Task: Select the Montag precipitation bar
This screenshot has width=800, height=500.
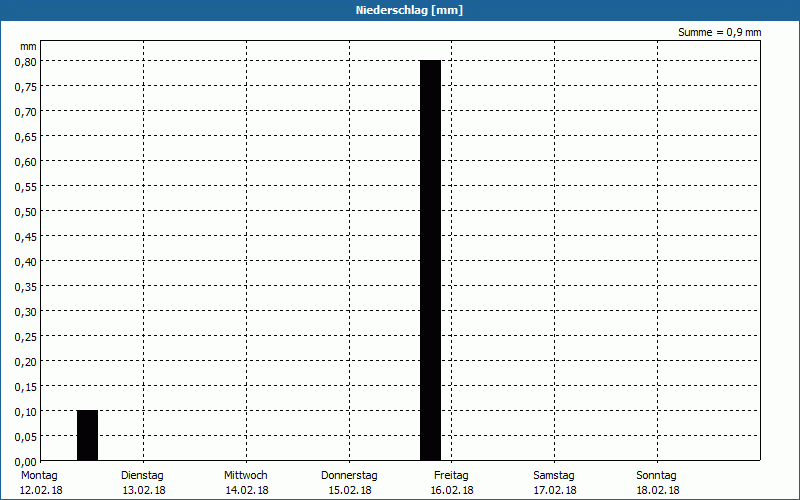Action: (x=87, y=435)
